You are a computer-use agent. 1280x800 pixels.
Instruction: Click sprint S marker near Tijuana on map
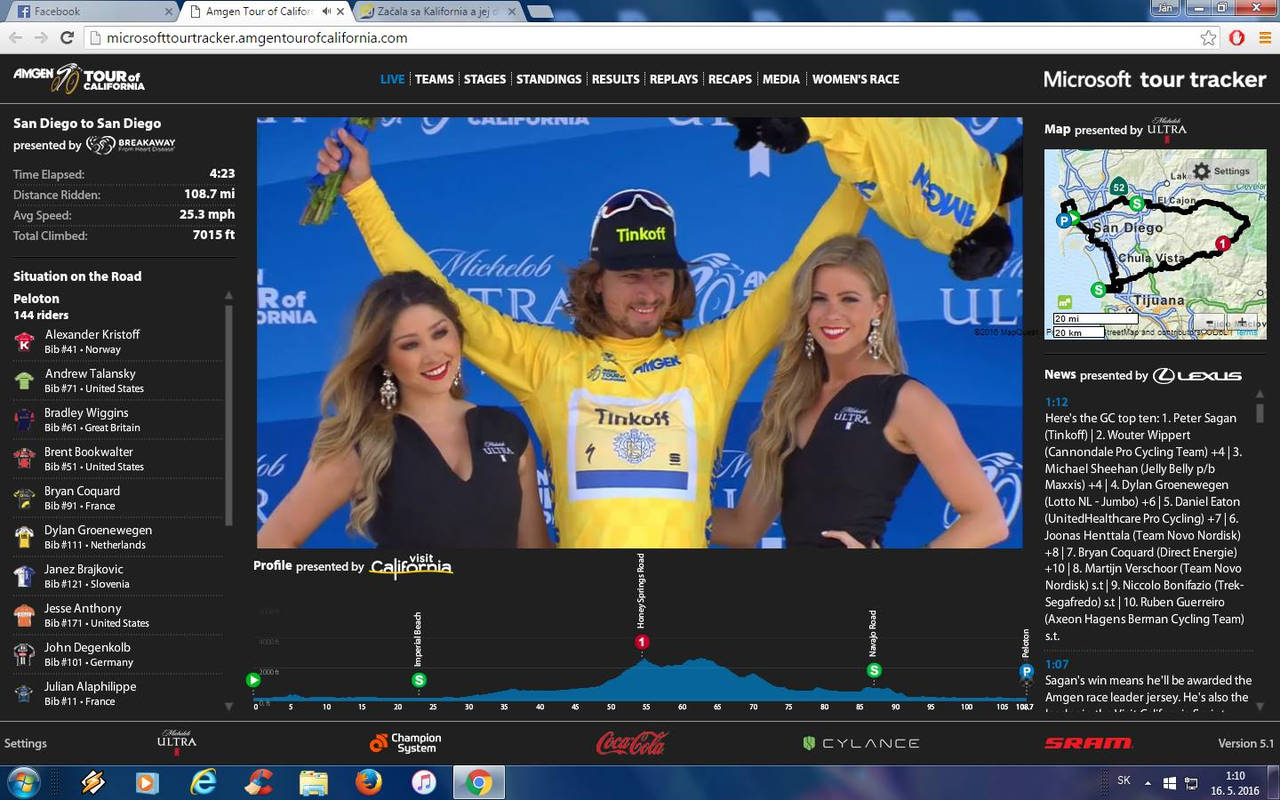coord(1099,289)
